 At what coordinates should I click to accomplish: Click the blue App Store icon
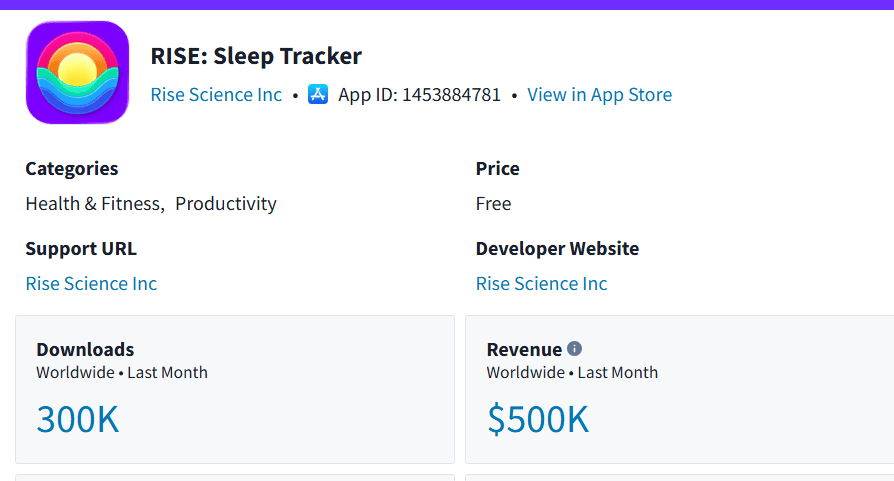[x=318, y=95]
